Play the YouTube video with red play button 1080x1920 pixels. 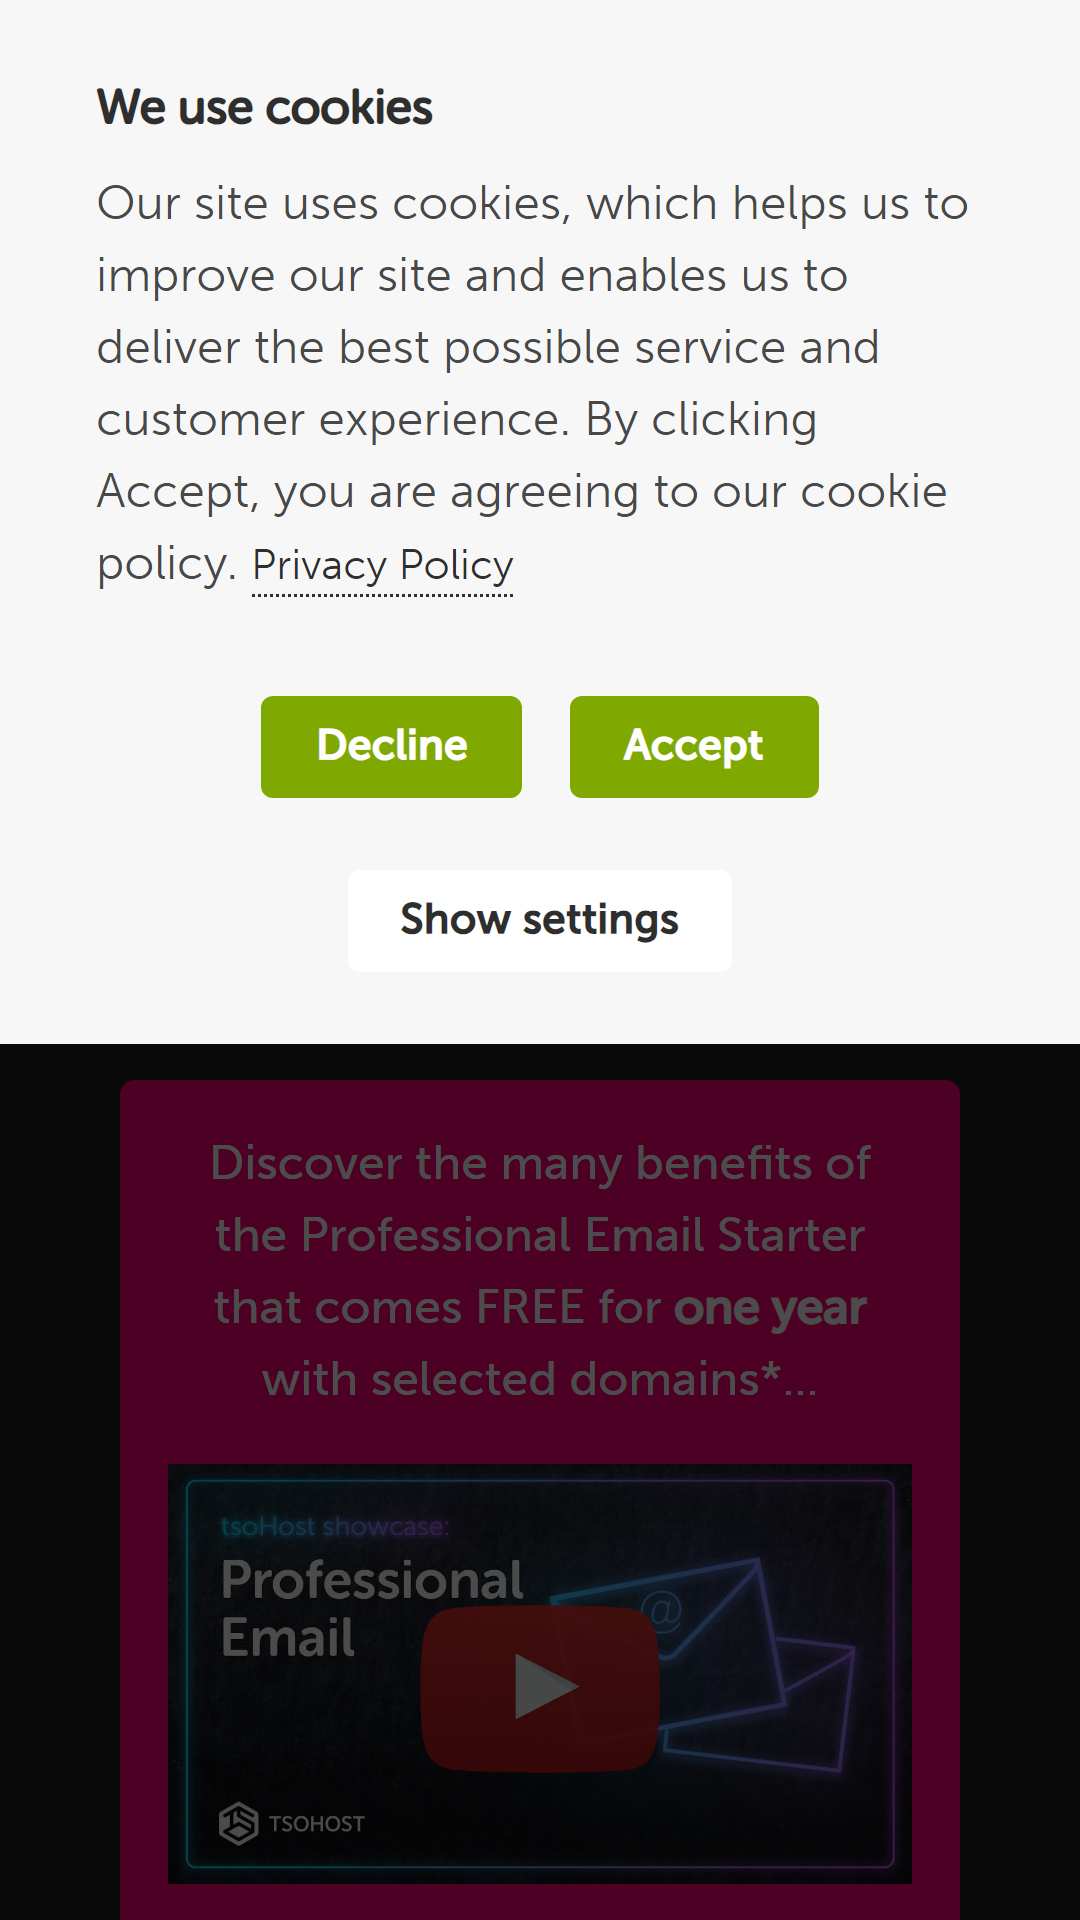coord(540,1688)
